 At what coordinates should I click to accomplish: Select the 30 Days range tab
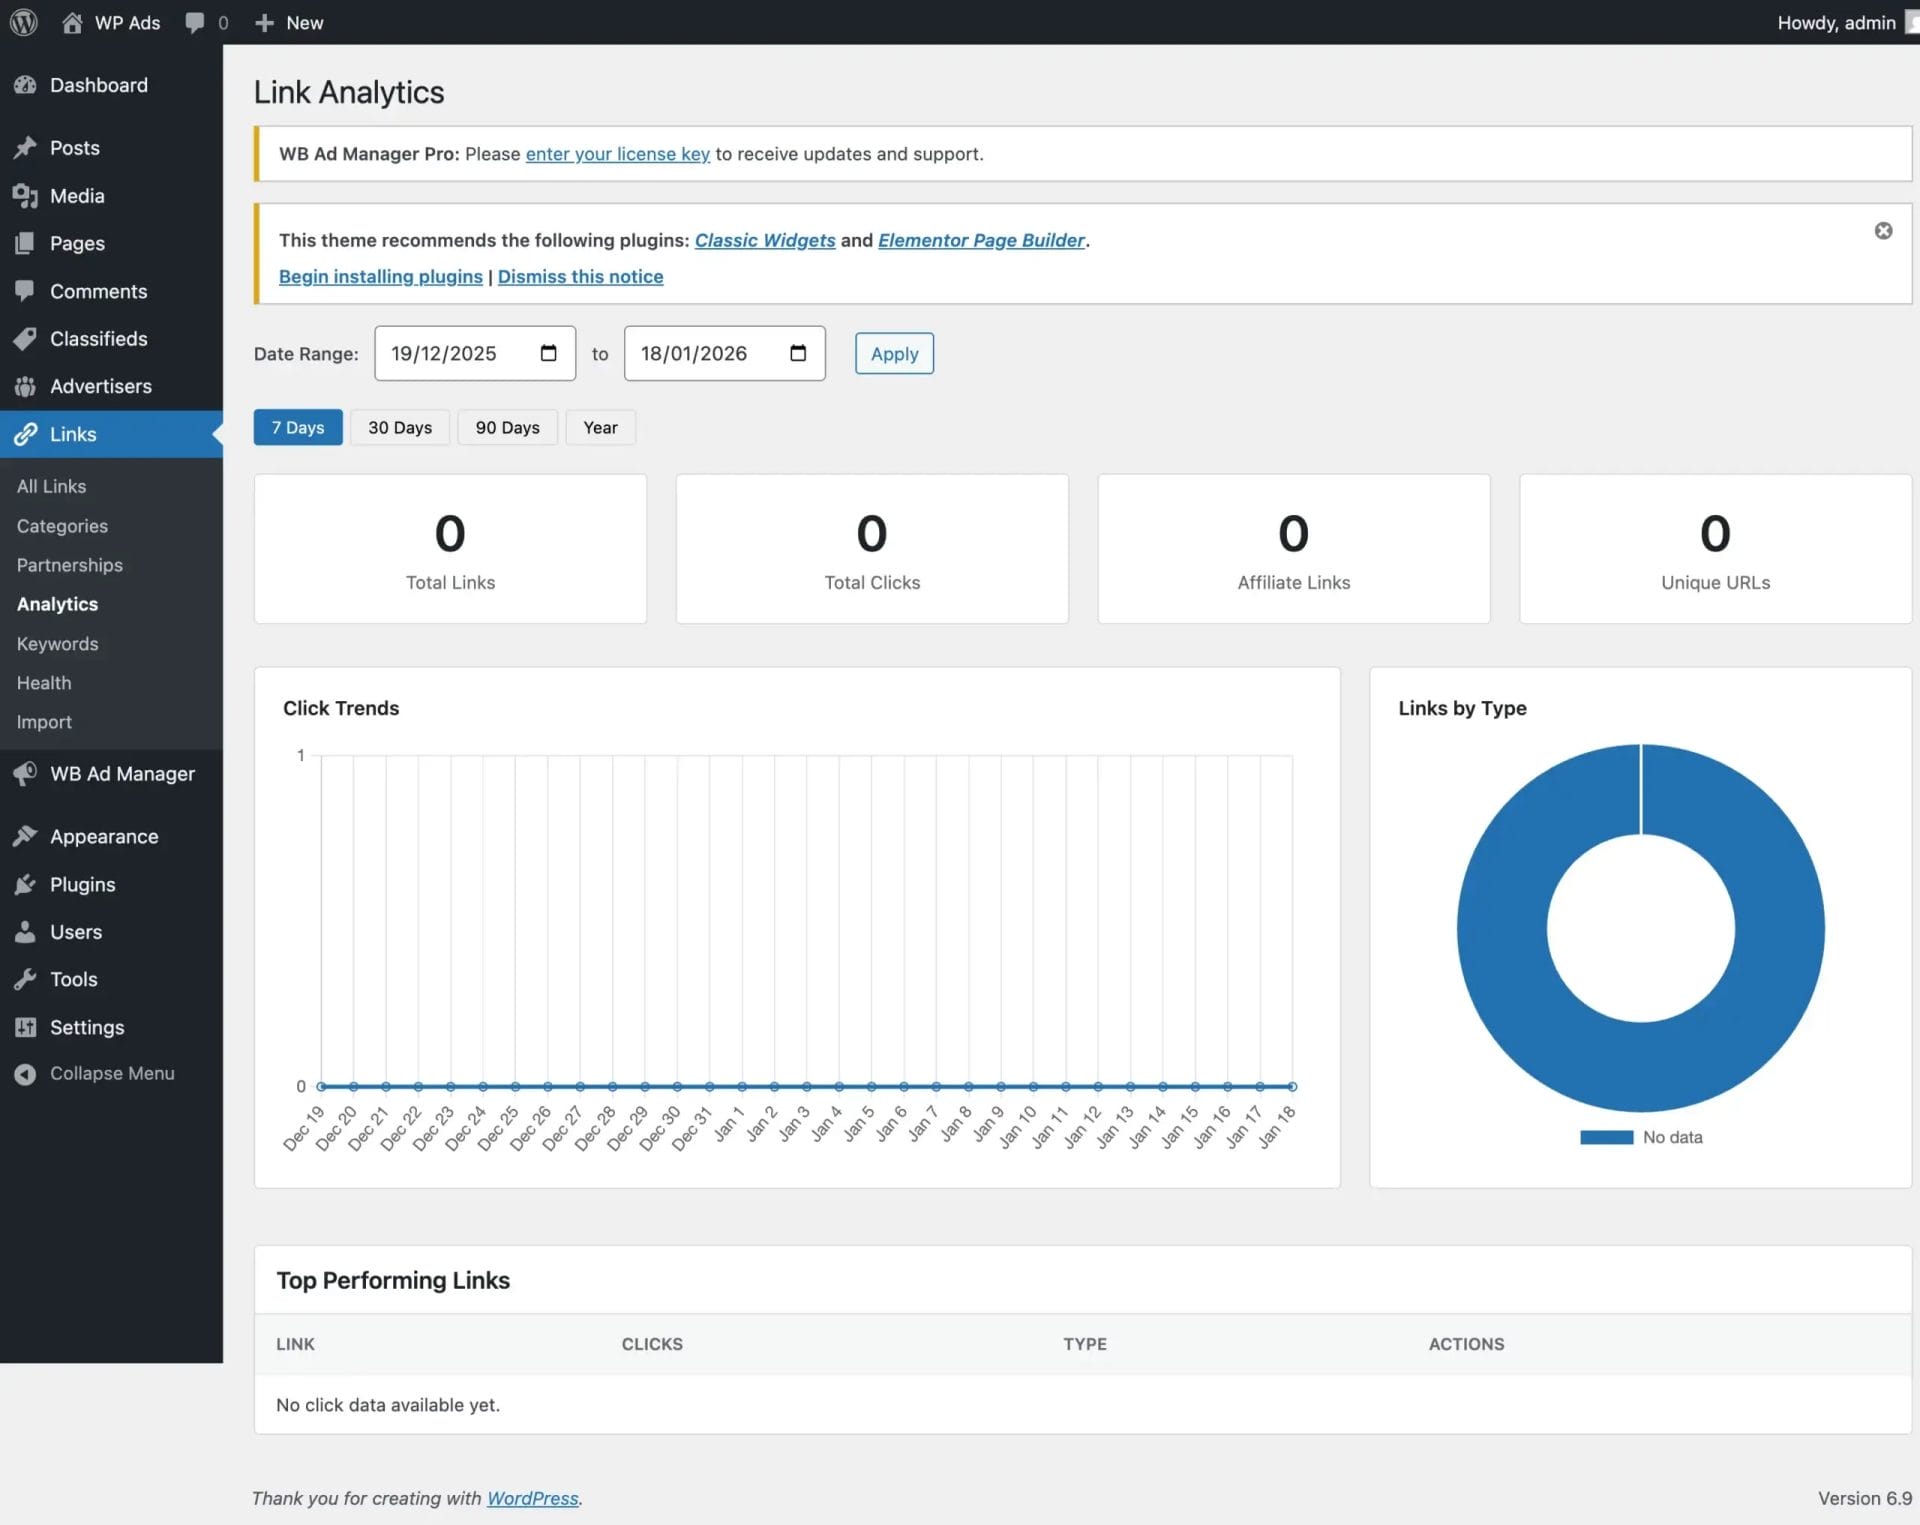click(400, 427)
